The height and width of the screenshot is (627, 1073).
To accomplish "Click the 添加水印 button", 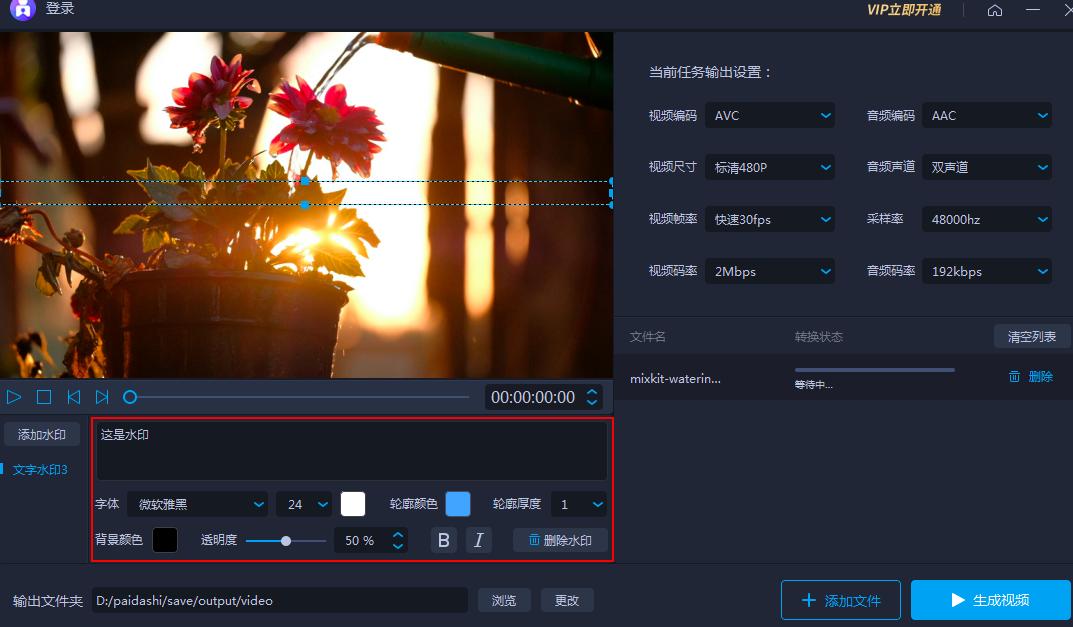I will (x=42, y=435).
